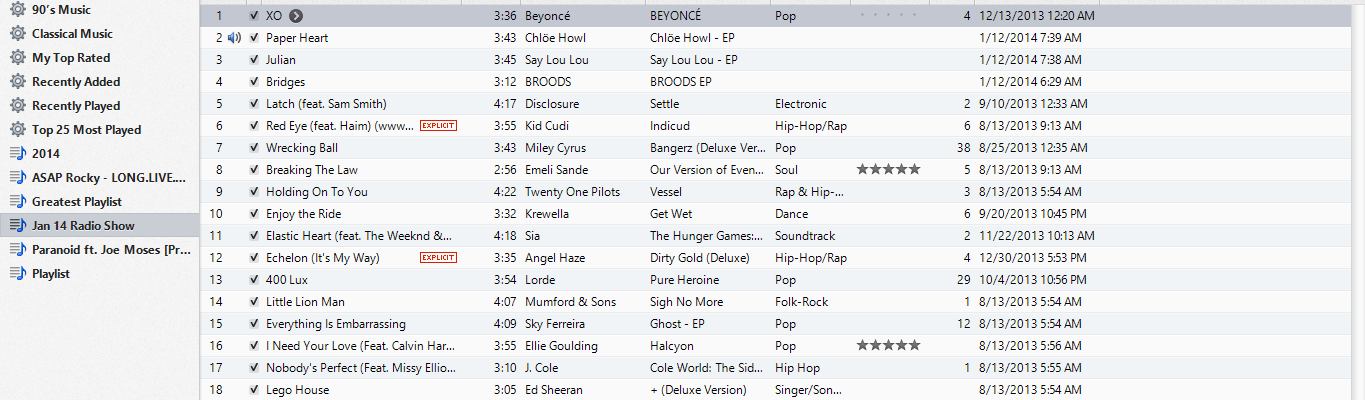
Task: Uncheck the 400 Lux track checkbox
Action: [x=254, y=280]
